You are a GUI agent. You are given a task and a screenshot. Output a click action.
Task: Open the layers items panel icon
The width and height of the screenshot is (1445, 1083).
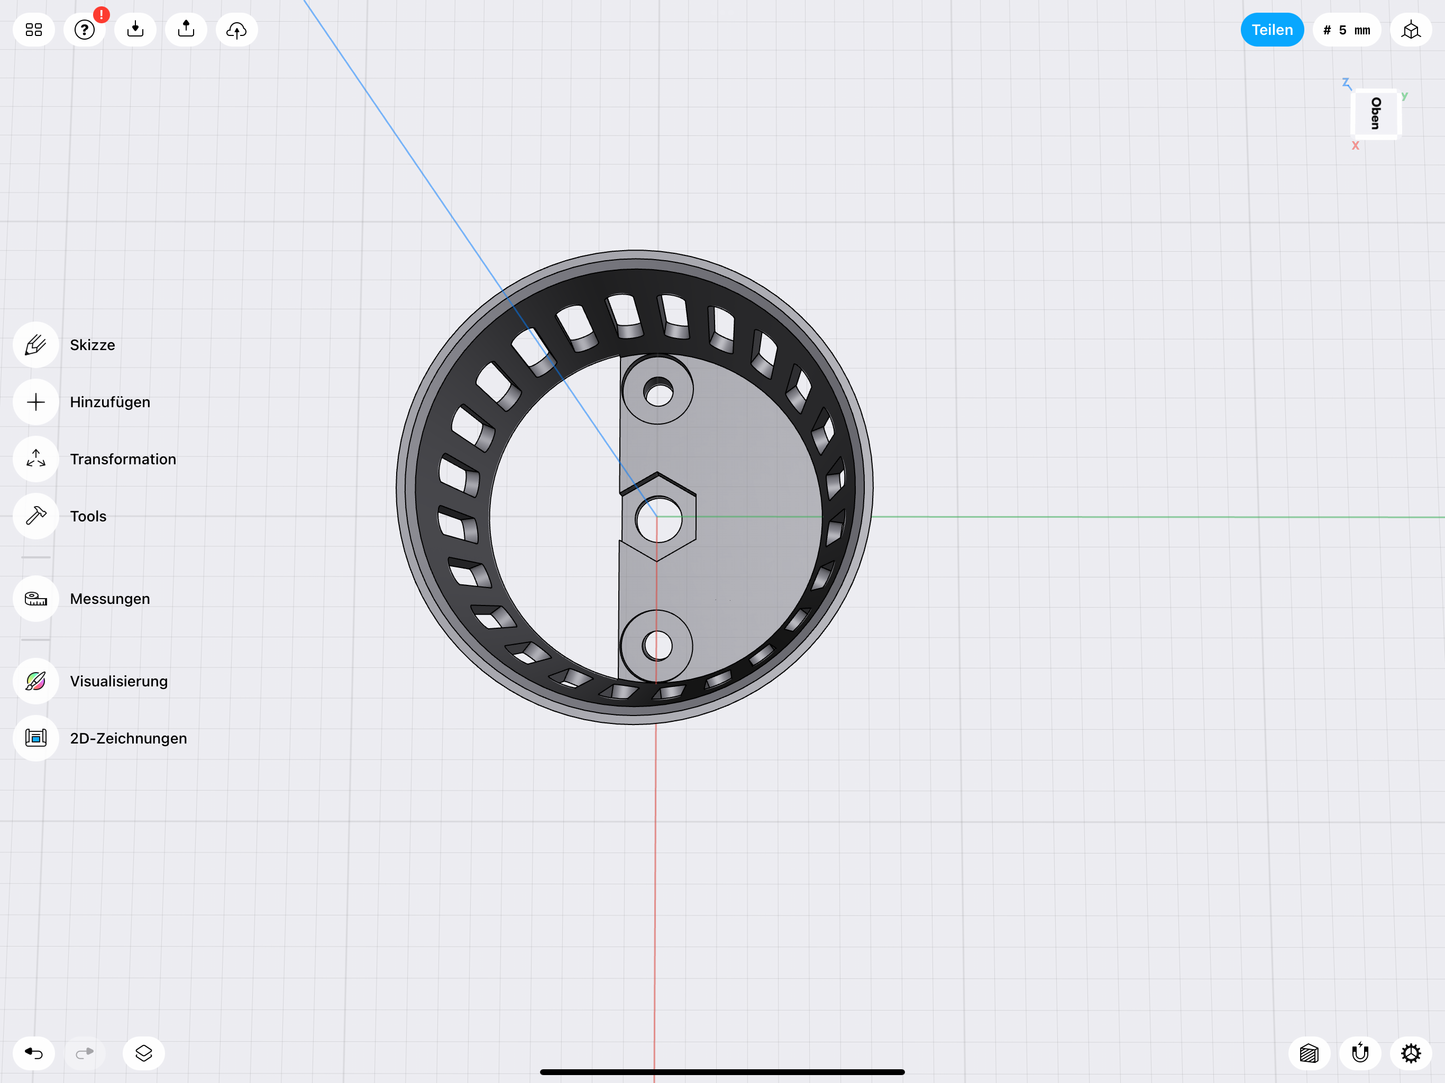(144, 1053)
